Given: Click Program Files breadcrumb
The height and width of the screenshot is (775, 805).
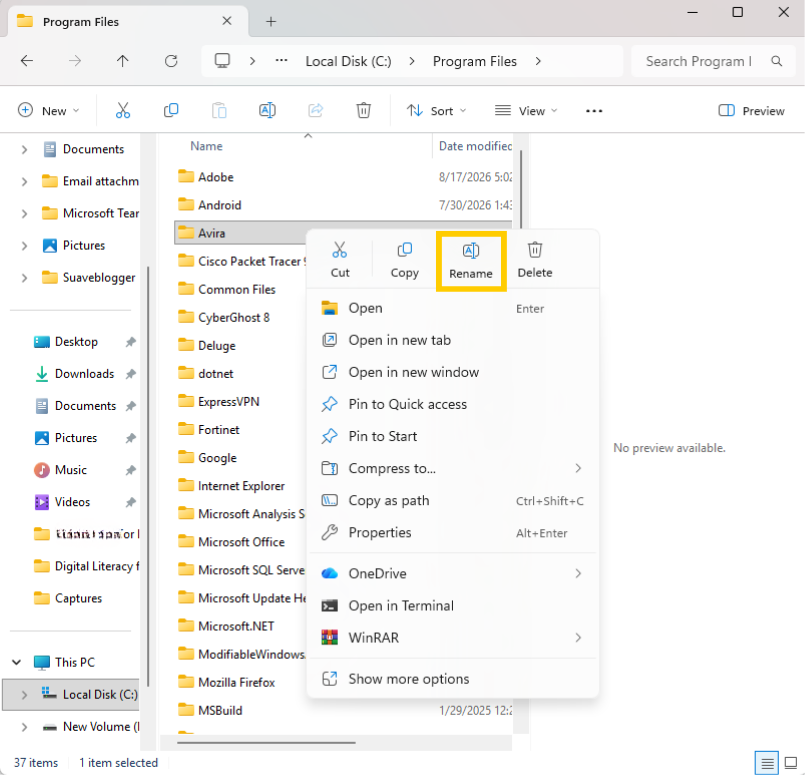Looking at the screenshot, I should point(474,62).
